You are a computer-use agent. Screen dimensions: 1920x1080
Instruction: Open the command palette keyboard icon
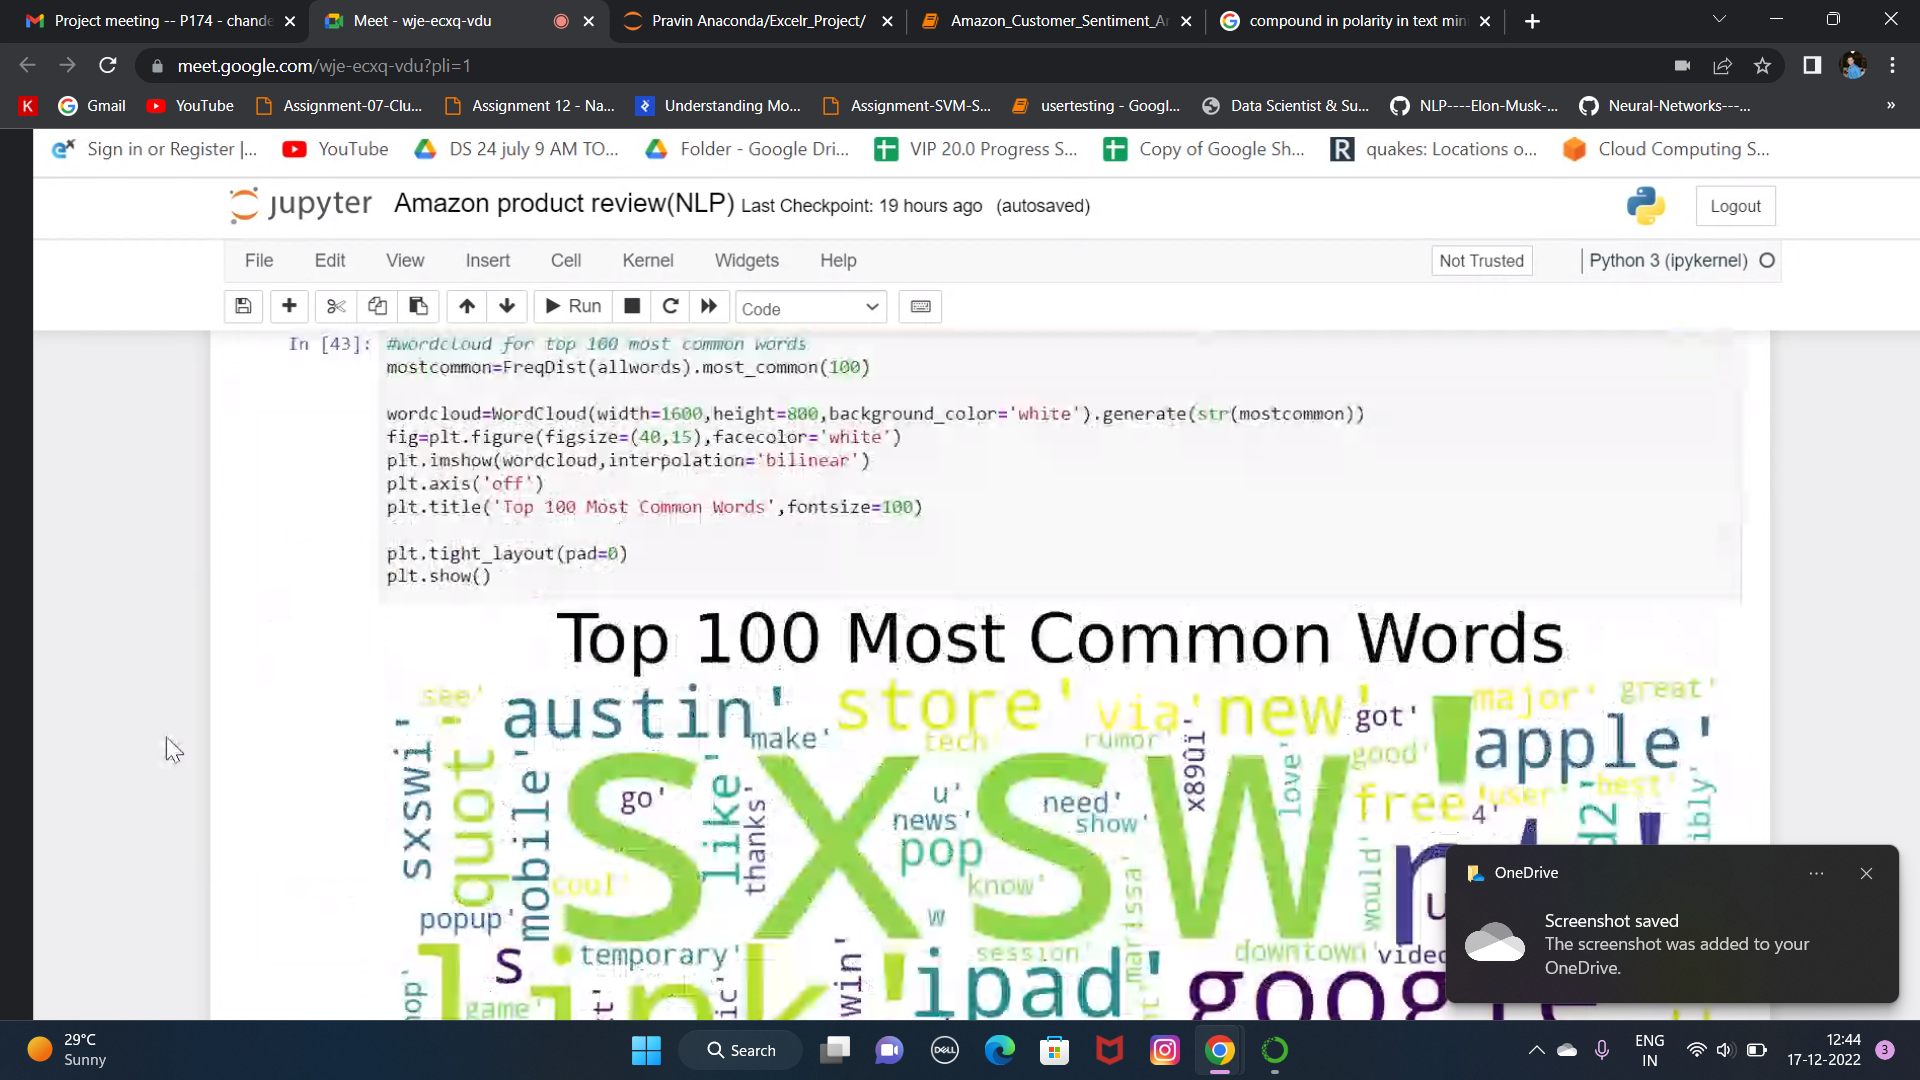click(920, 307)
